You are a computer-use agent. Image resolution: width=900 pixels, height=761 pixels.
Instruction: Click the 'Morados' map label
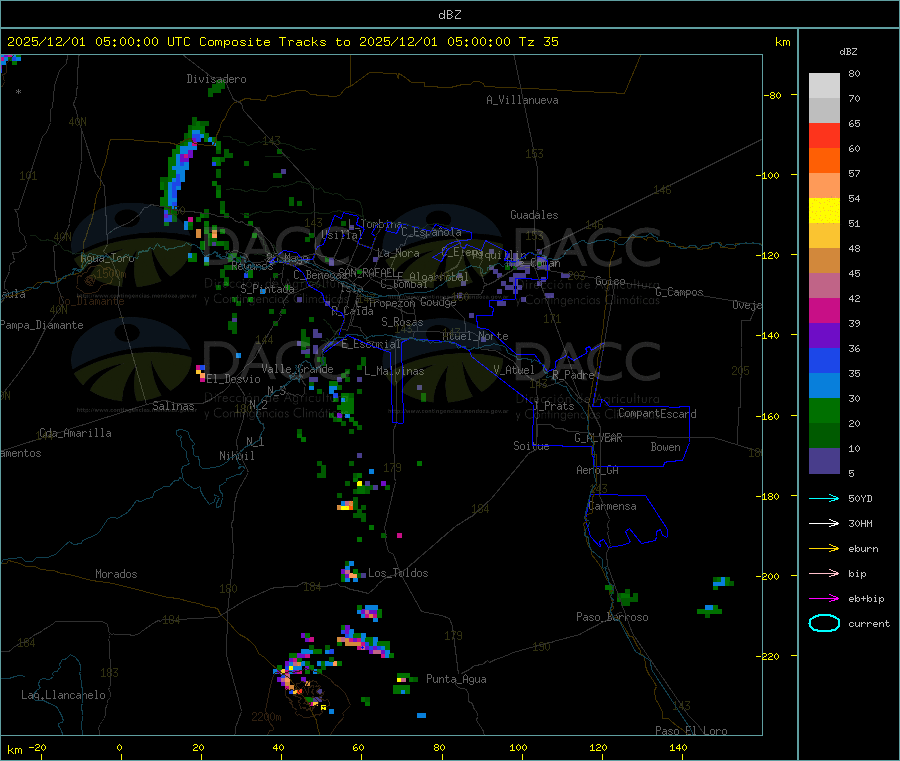click(x=117, y=574)
